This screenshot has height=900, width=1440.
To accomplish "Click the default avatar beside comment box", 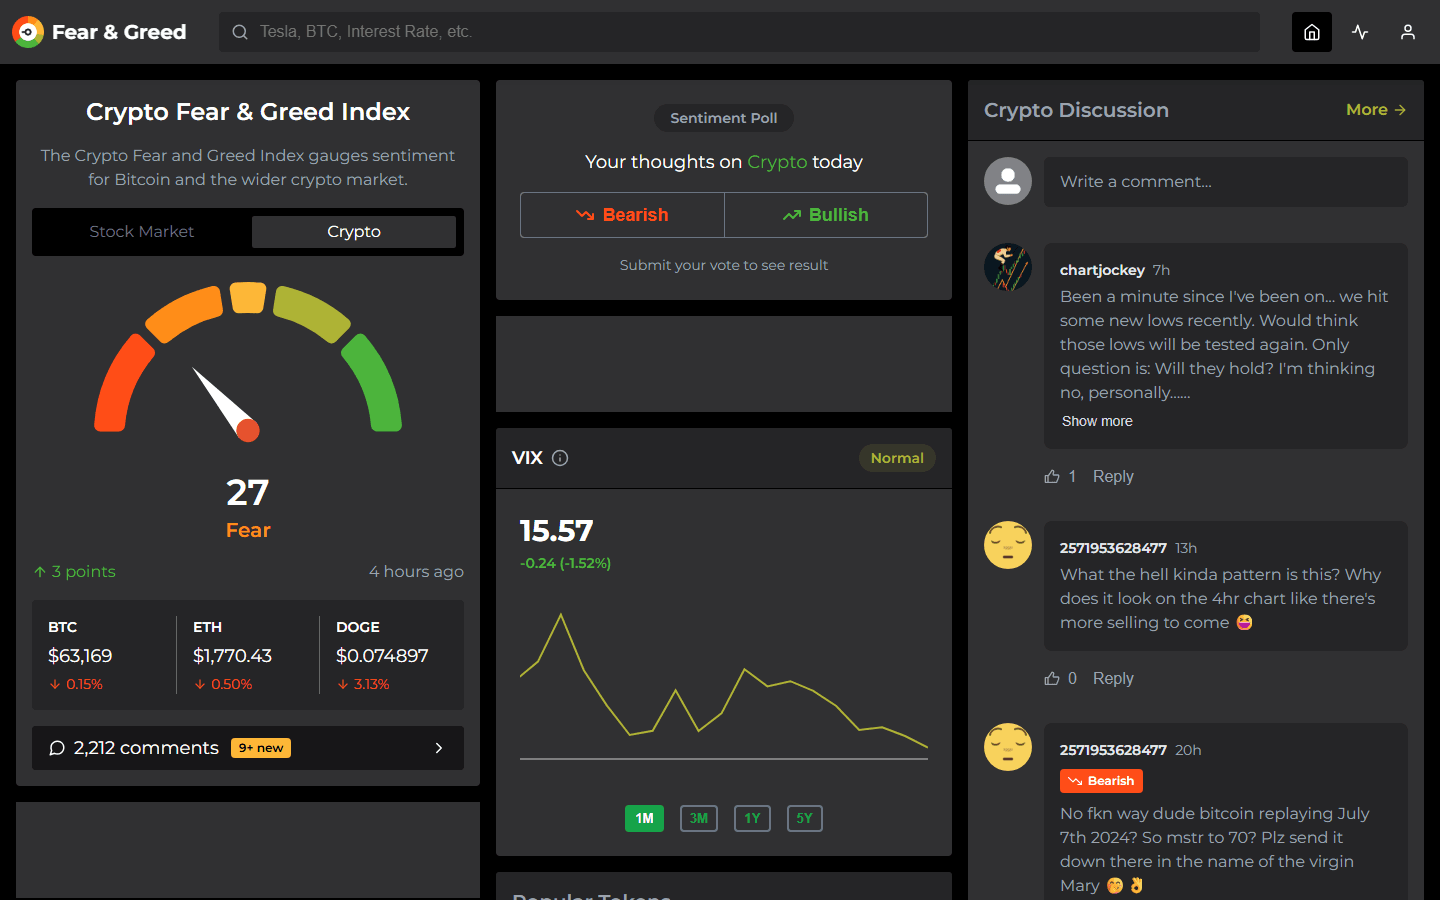I will [x=1008, y=181].
